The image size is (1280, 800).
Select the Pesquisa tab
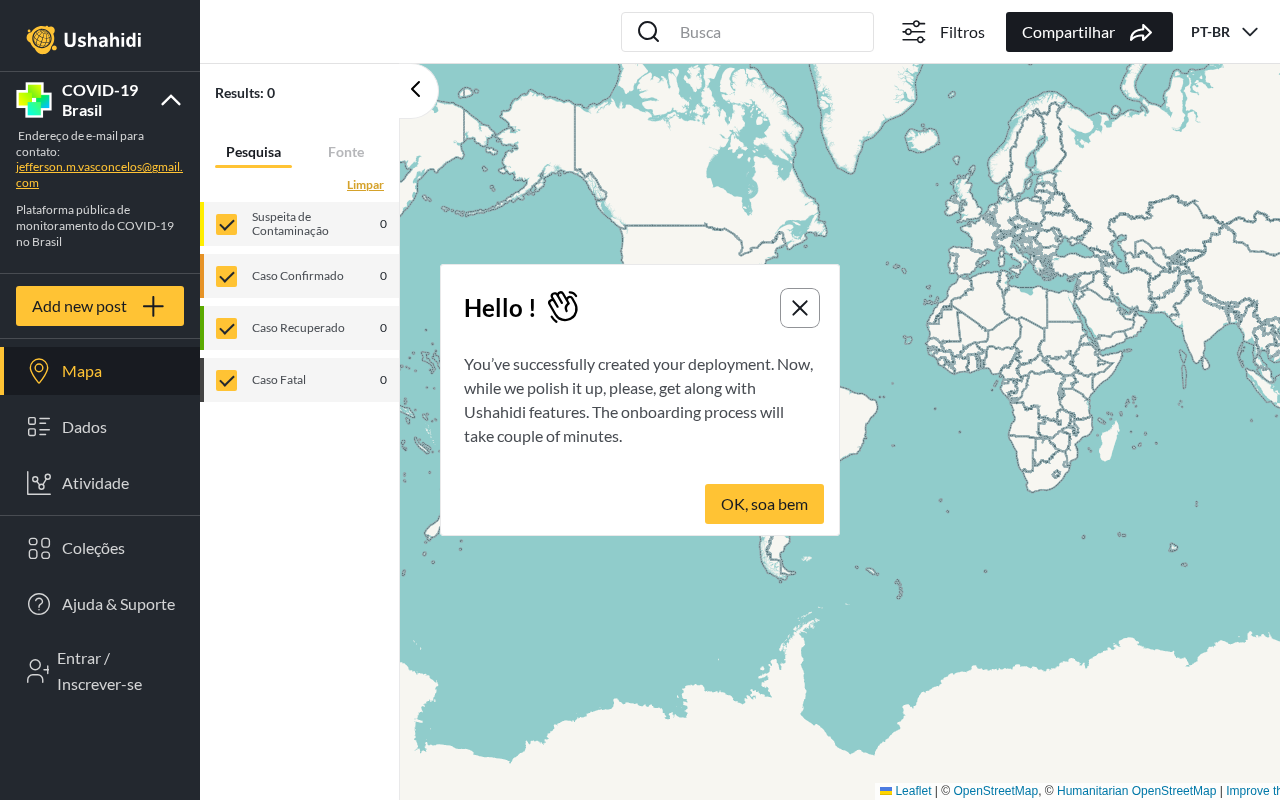(253, 152)
